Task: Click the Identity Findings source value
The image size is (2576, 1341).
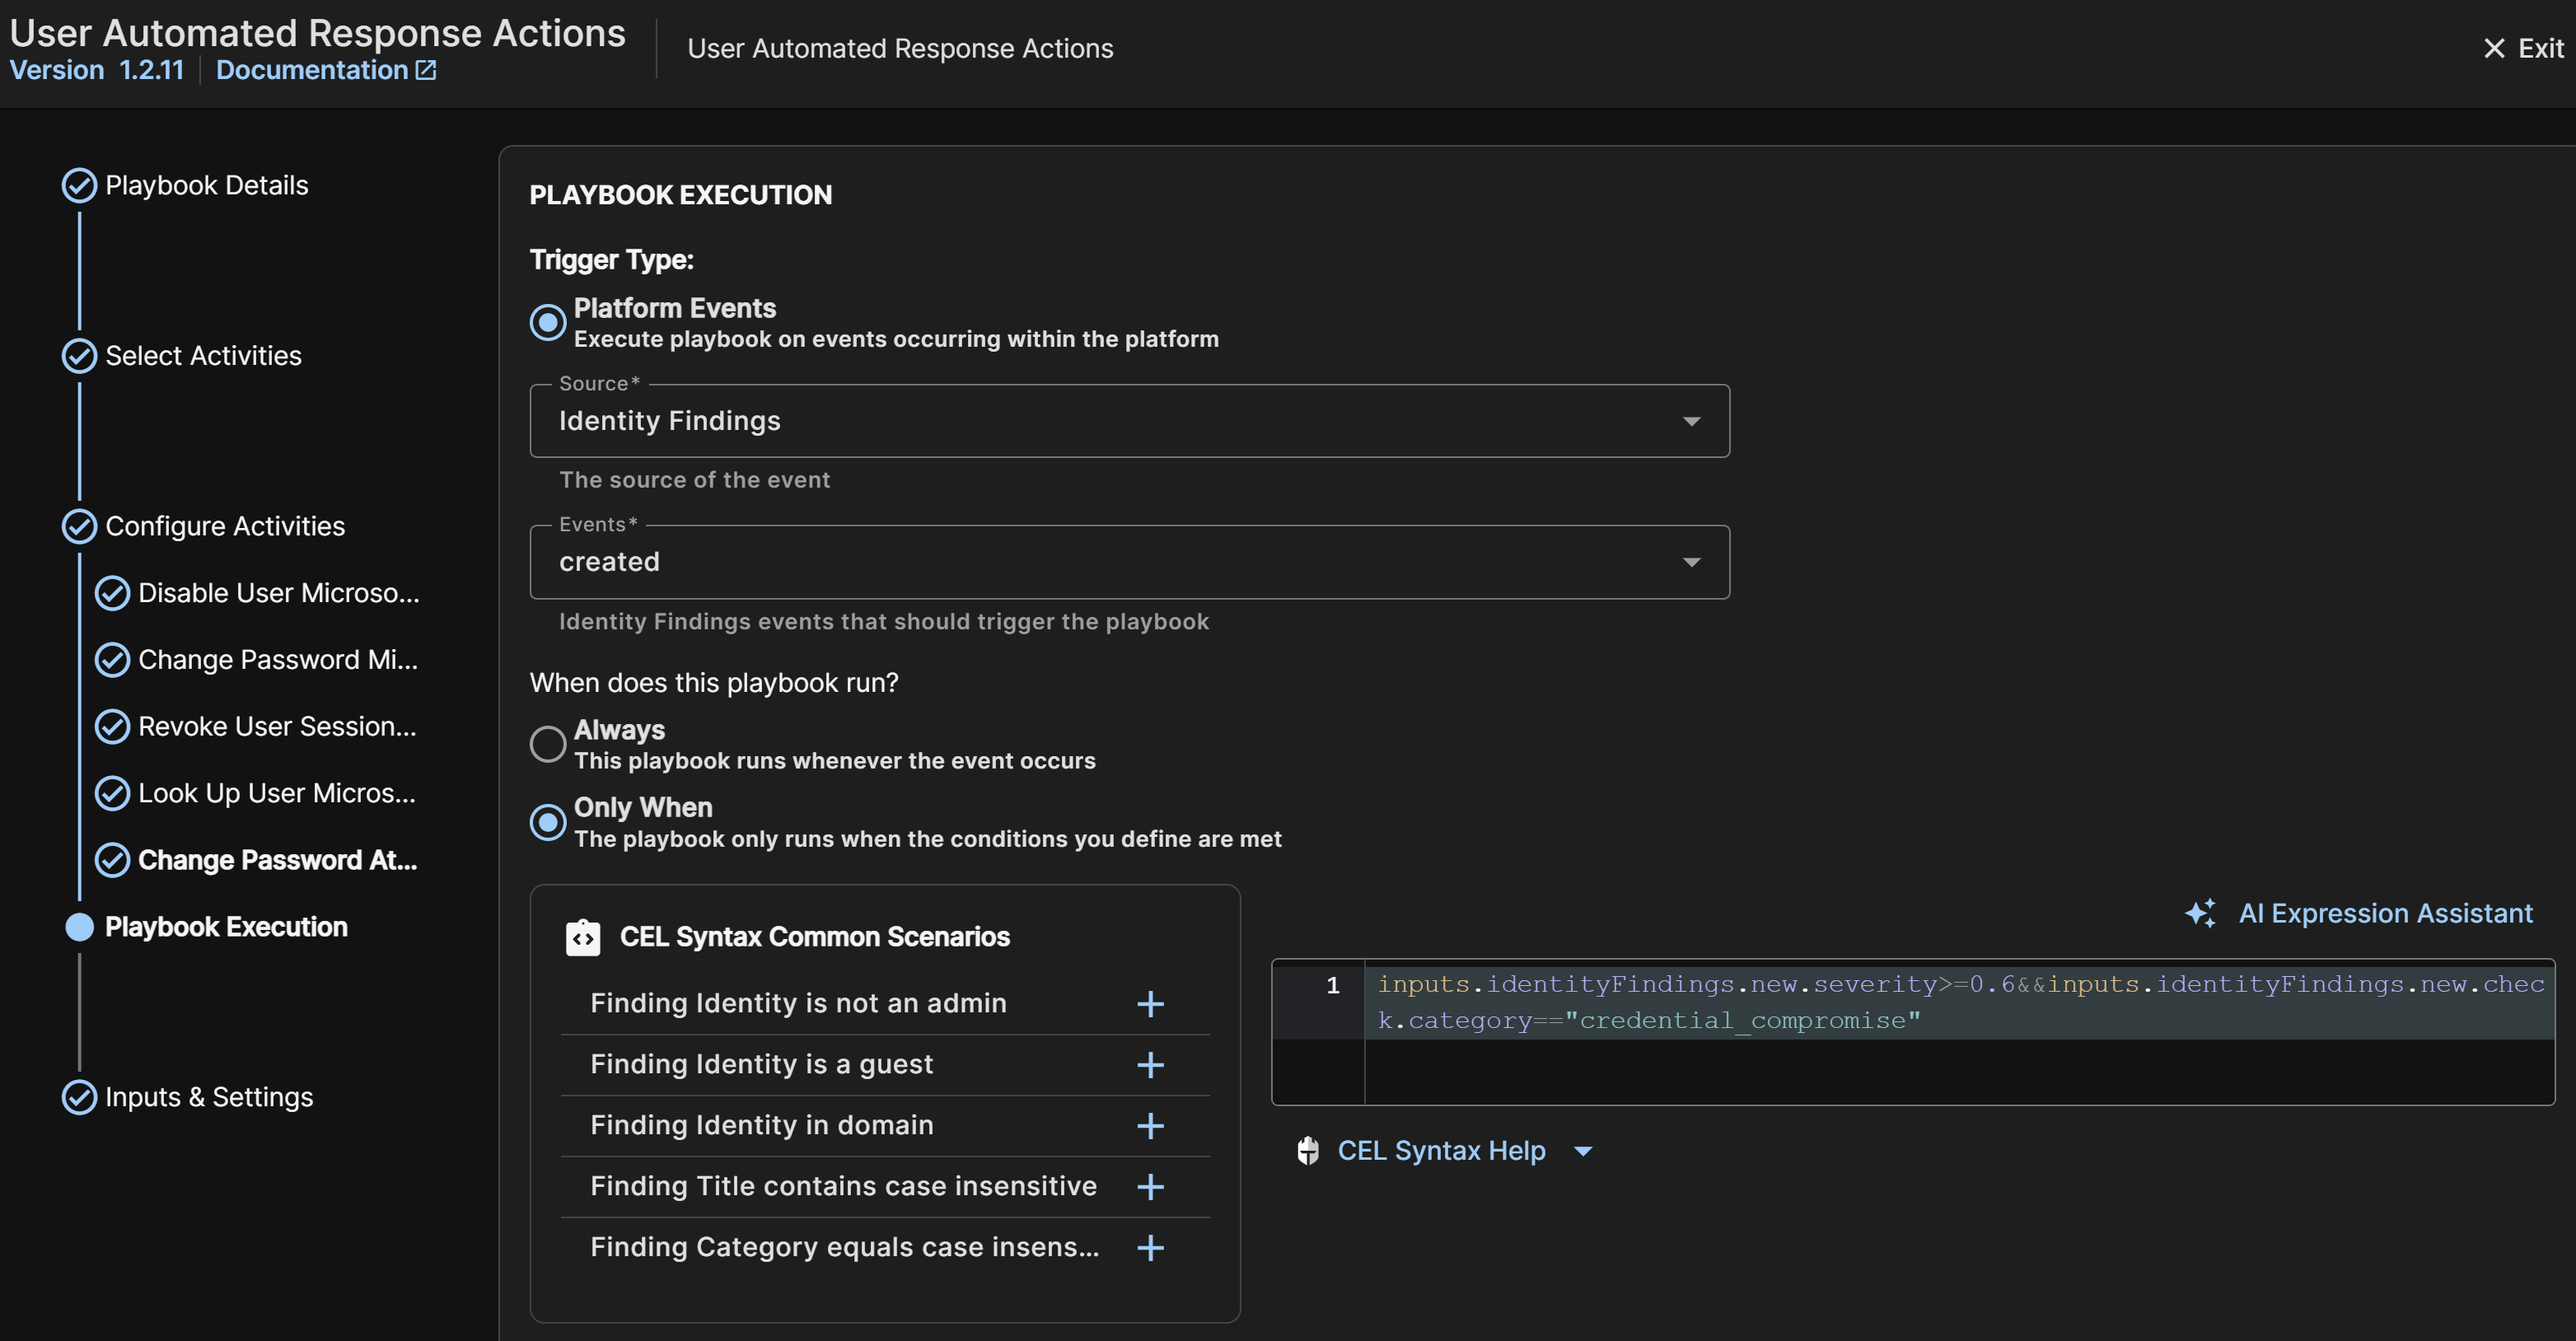Action: pyautogui.click(x=670, y=422)
